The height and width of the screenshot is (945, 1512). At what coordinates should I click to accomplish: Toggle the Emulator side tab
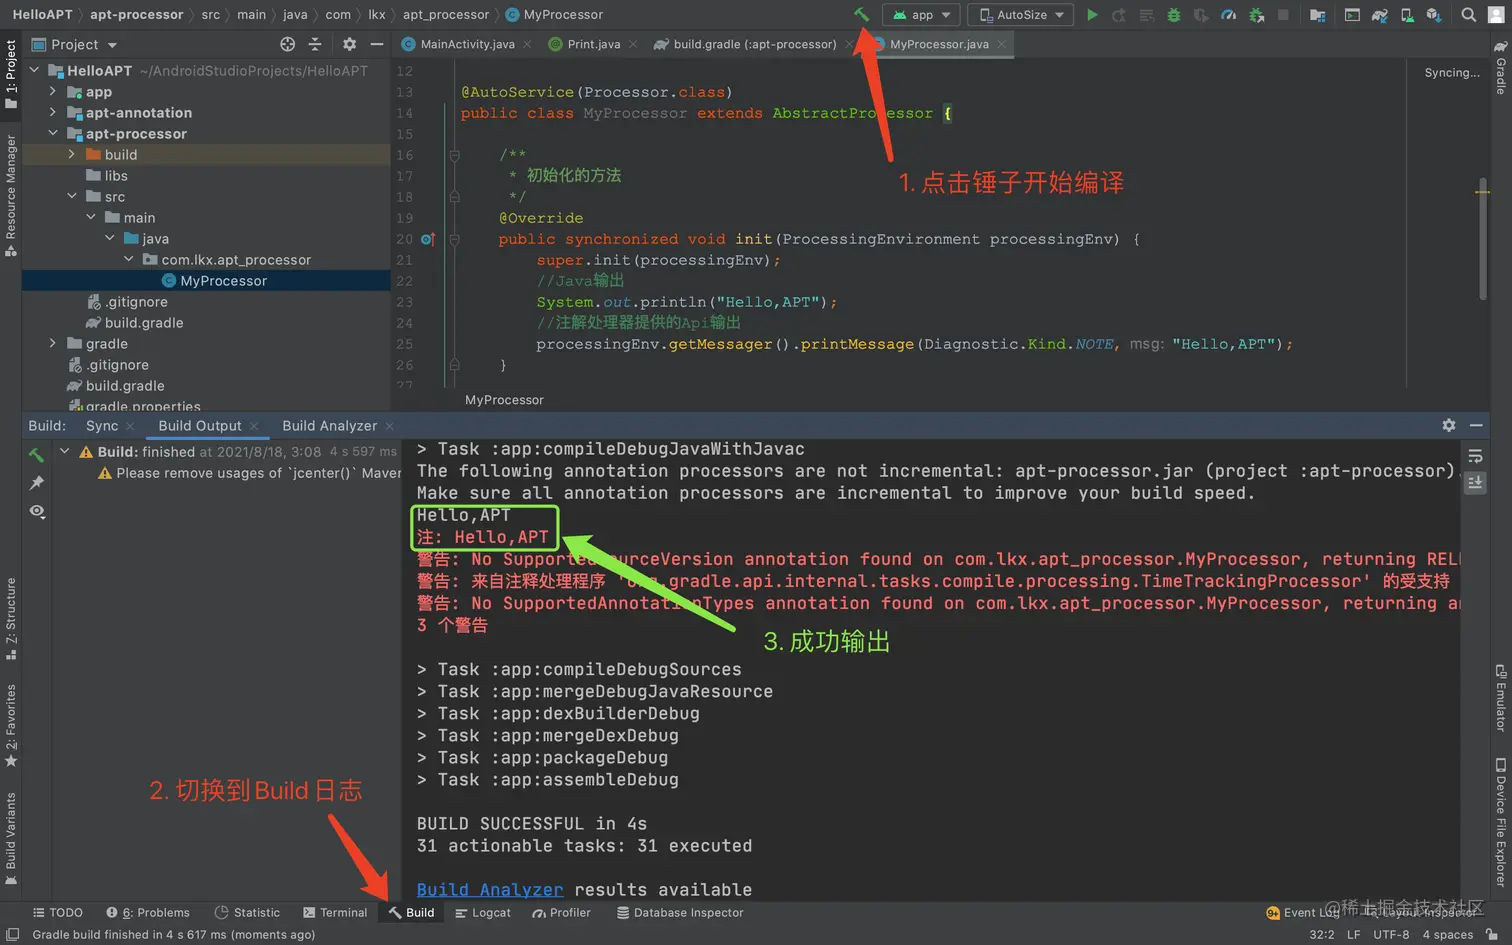point(1500,698)
